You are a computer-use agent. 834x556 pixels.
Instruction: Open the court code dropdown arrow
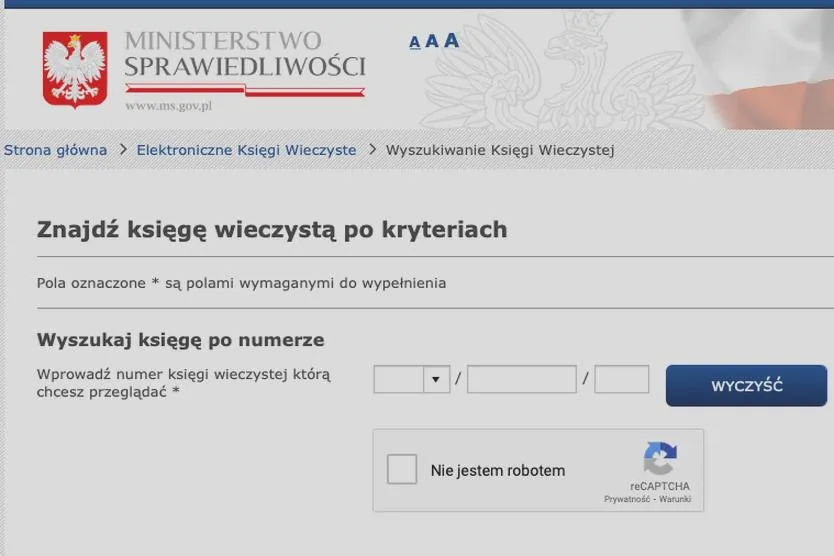coord(436,379)
